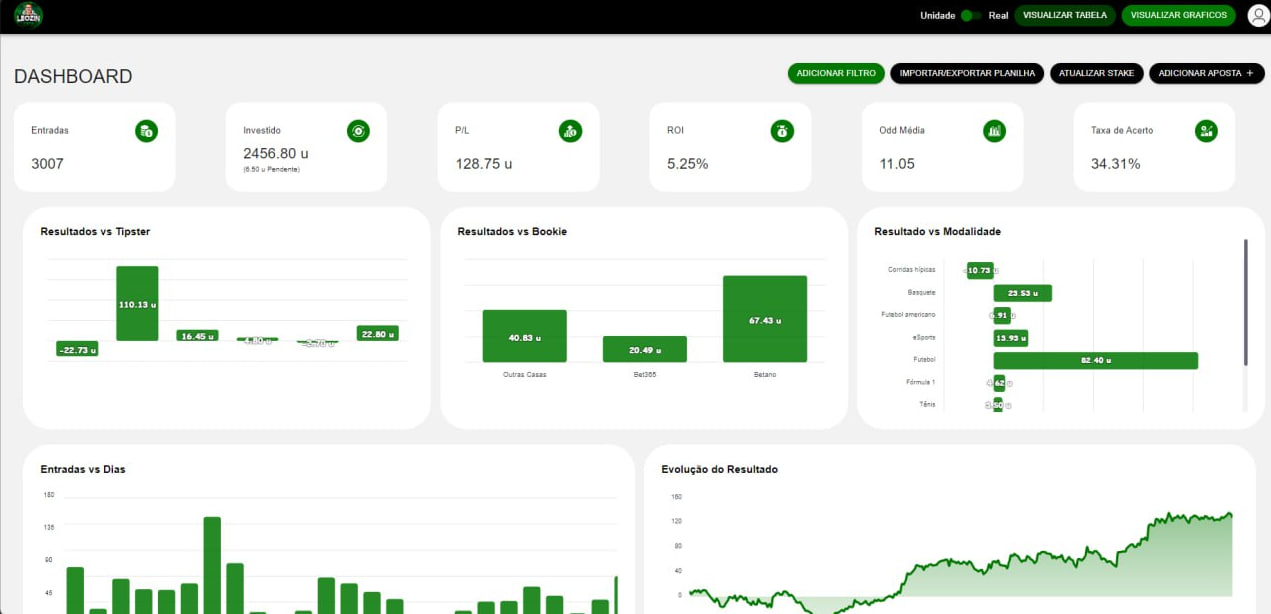Click the Atualizar Stake button
The width and height of the screenshot is (1271, 614).
[1096, 73]
